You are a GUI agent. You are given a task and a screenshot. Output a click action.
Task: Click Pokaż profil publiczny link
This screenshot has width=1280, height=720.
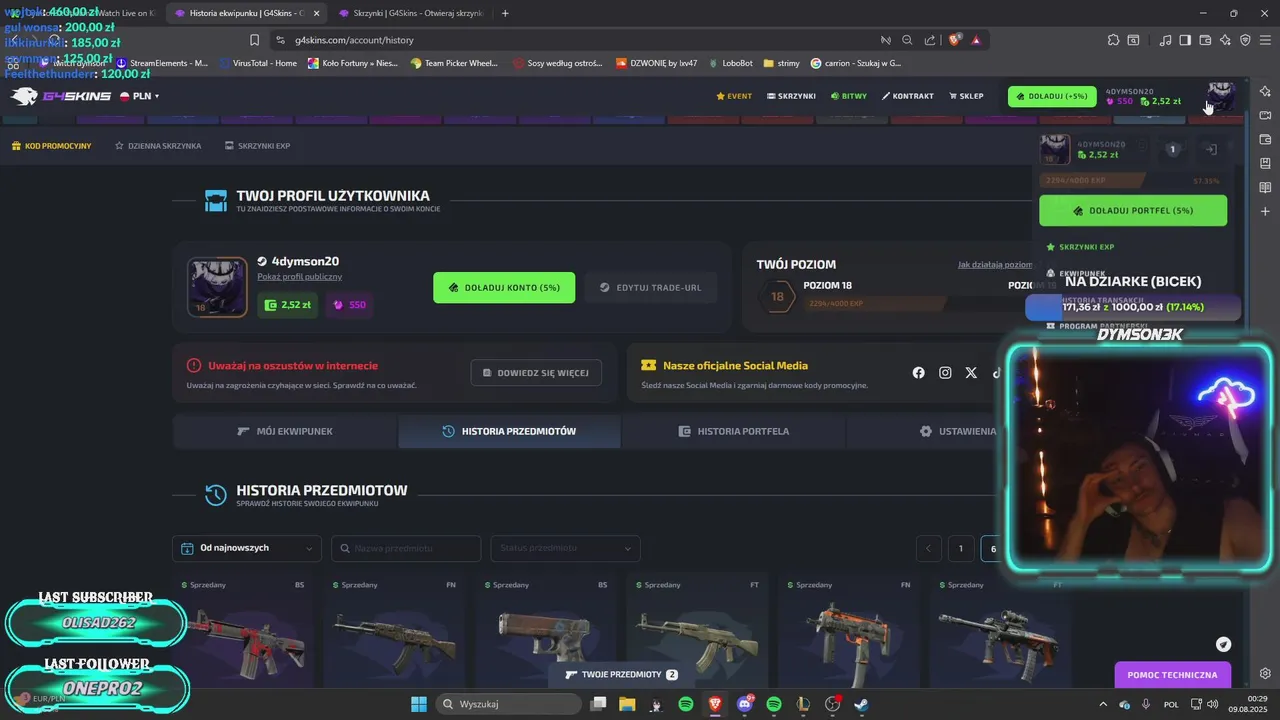click(299, 277)
